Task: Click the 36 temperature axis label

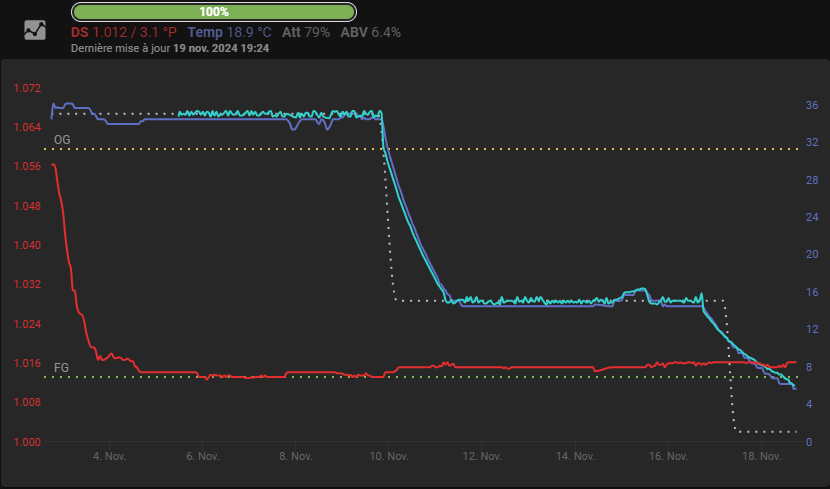Action: [812, 105]
